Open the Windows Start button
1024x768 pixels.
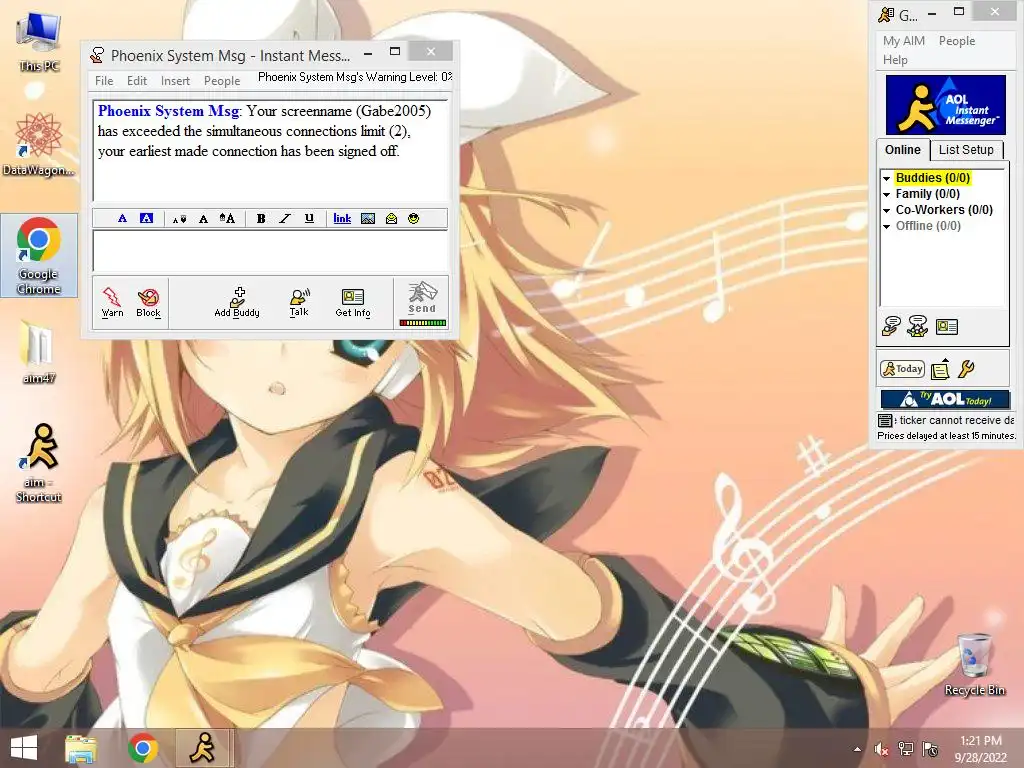coord(24,748)
